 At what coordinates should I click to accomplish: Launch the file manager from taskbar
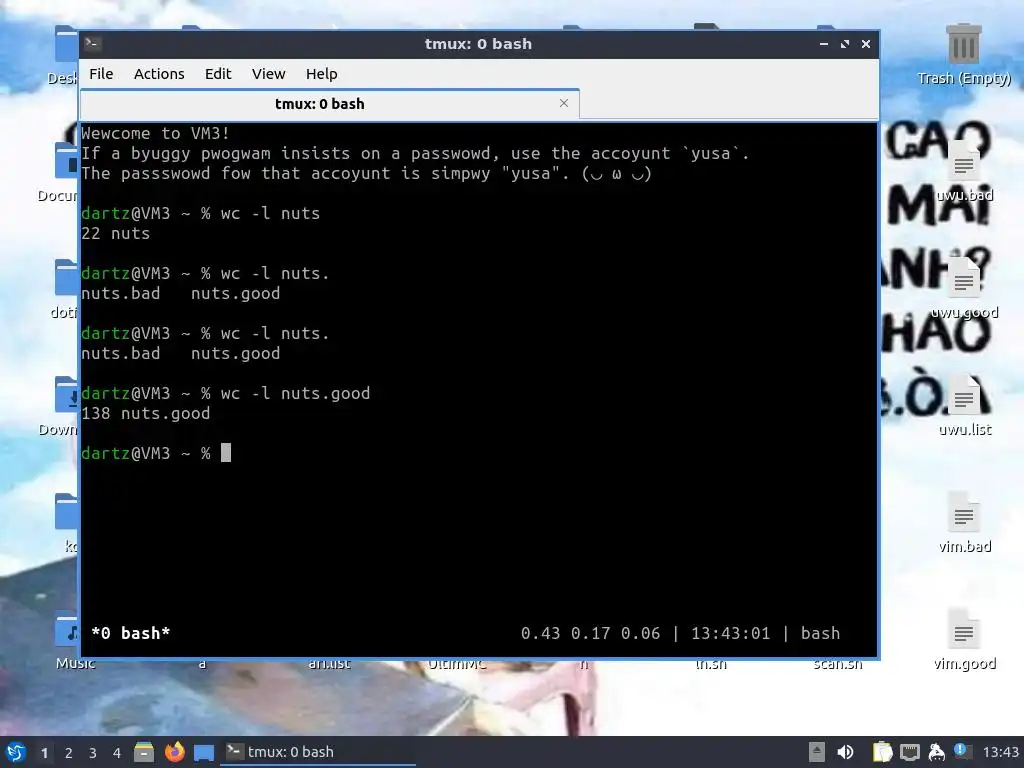144,752
